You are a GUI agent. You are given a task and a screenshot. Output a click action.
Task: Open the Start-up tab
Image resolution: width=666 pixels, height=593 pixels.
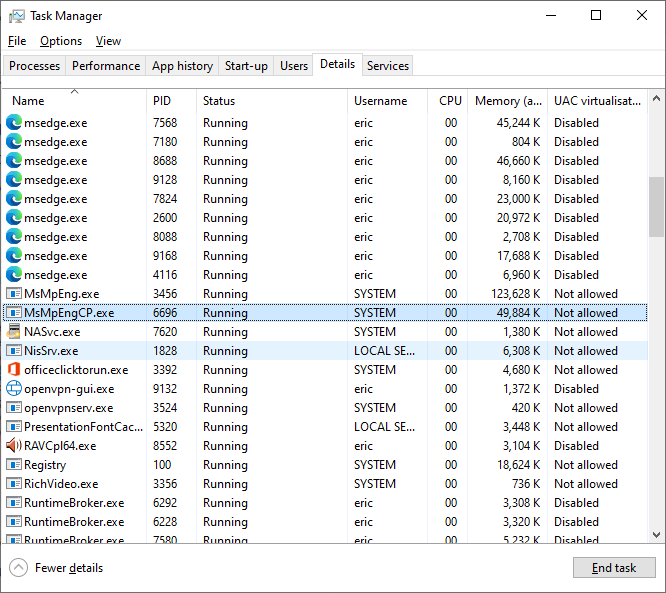[246, 66]
